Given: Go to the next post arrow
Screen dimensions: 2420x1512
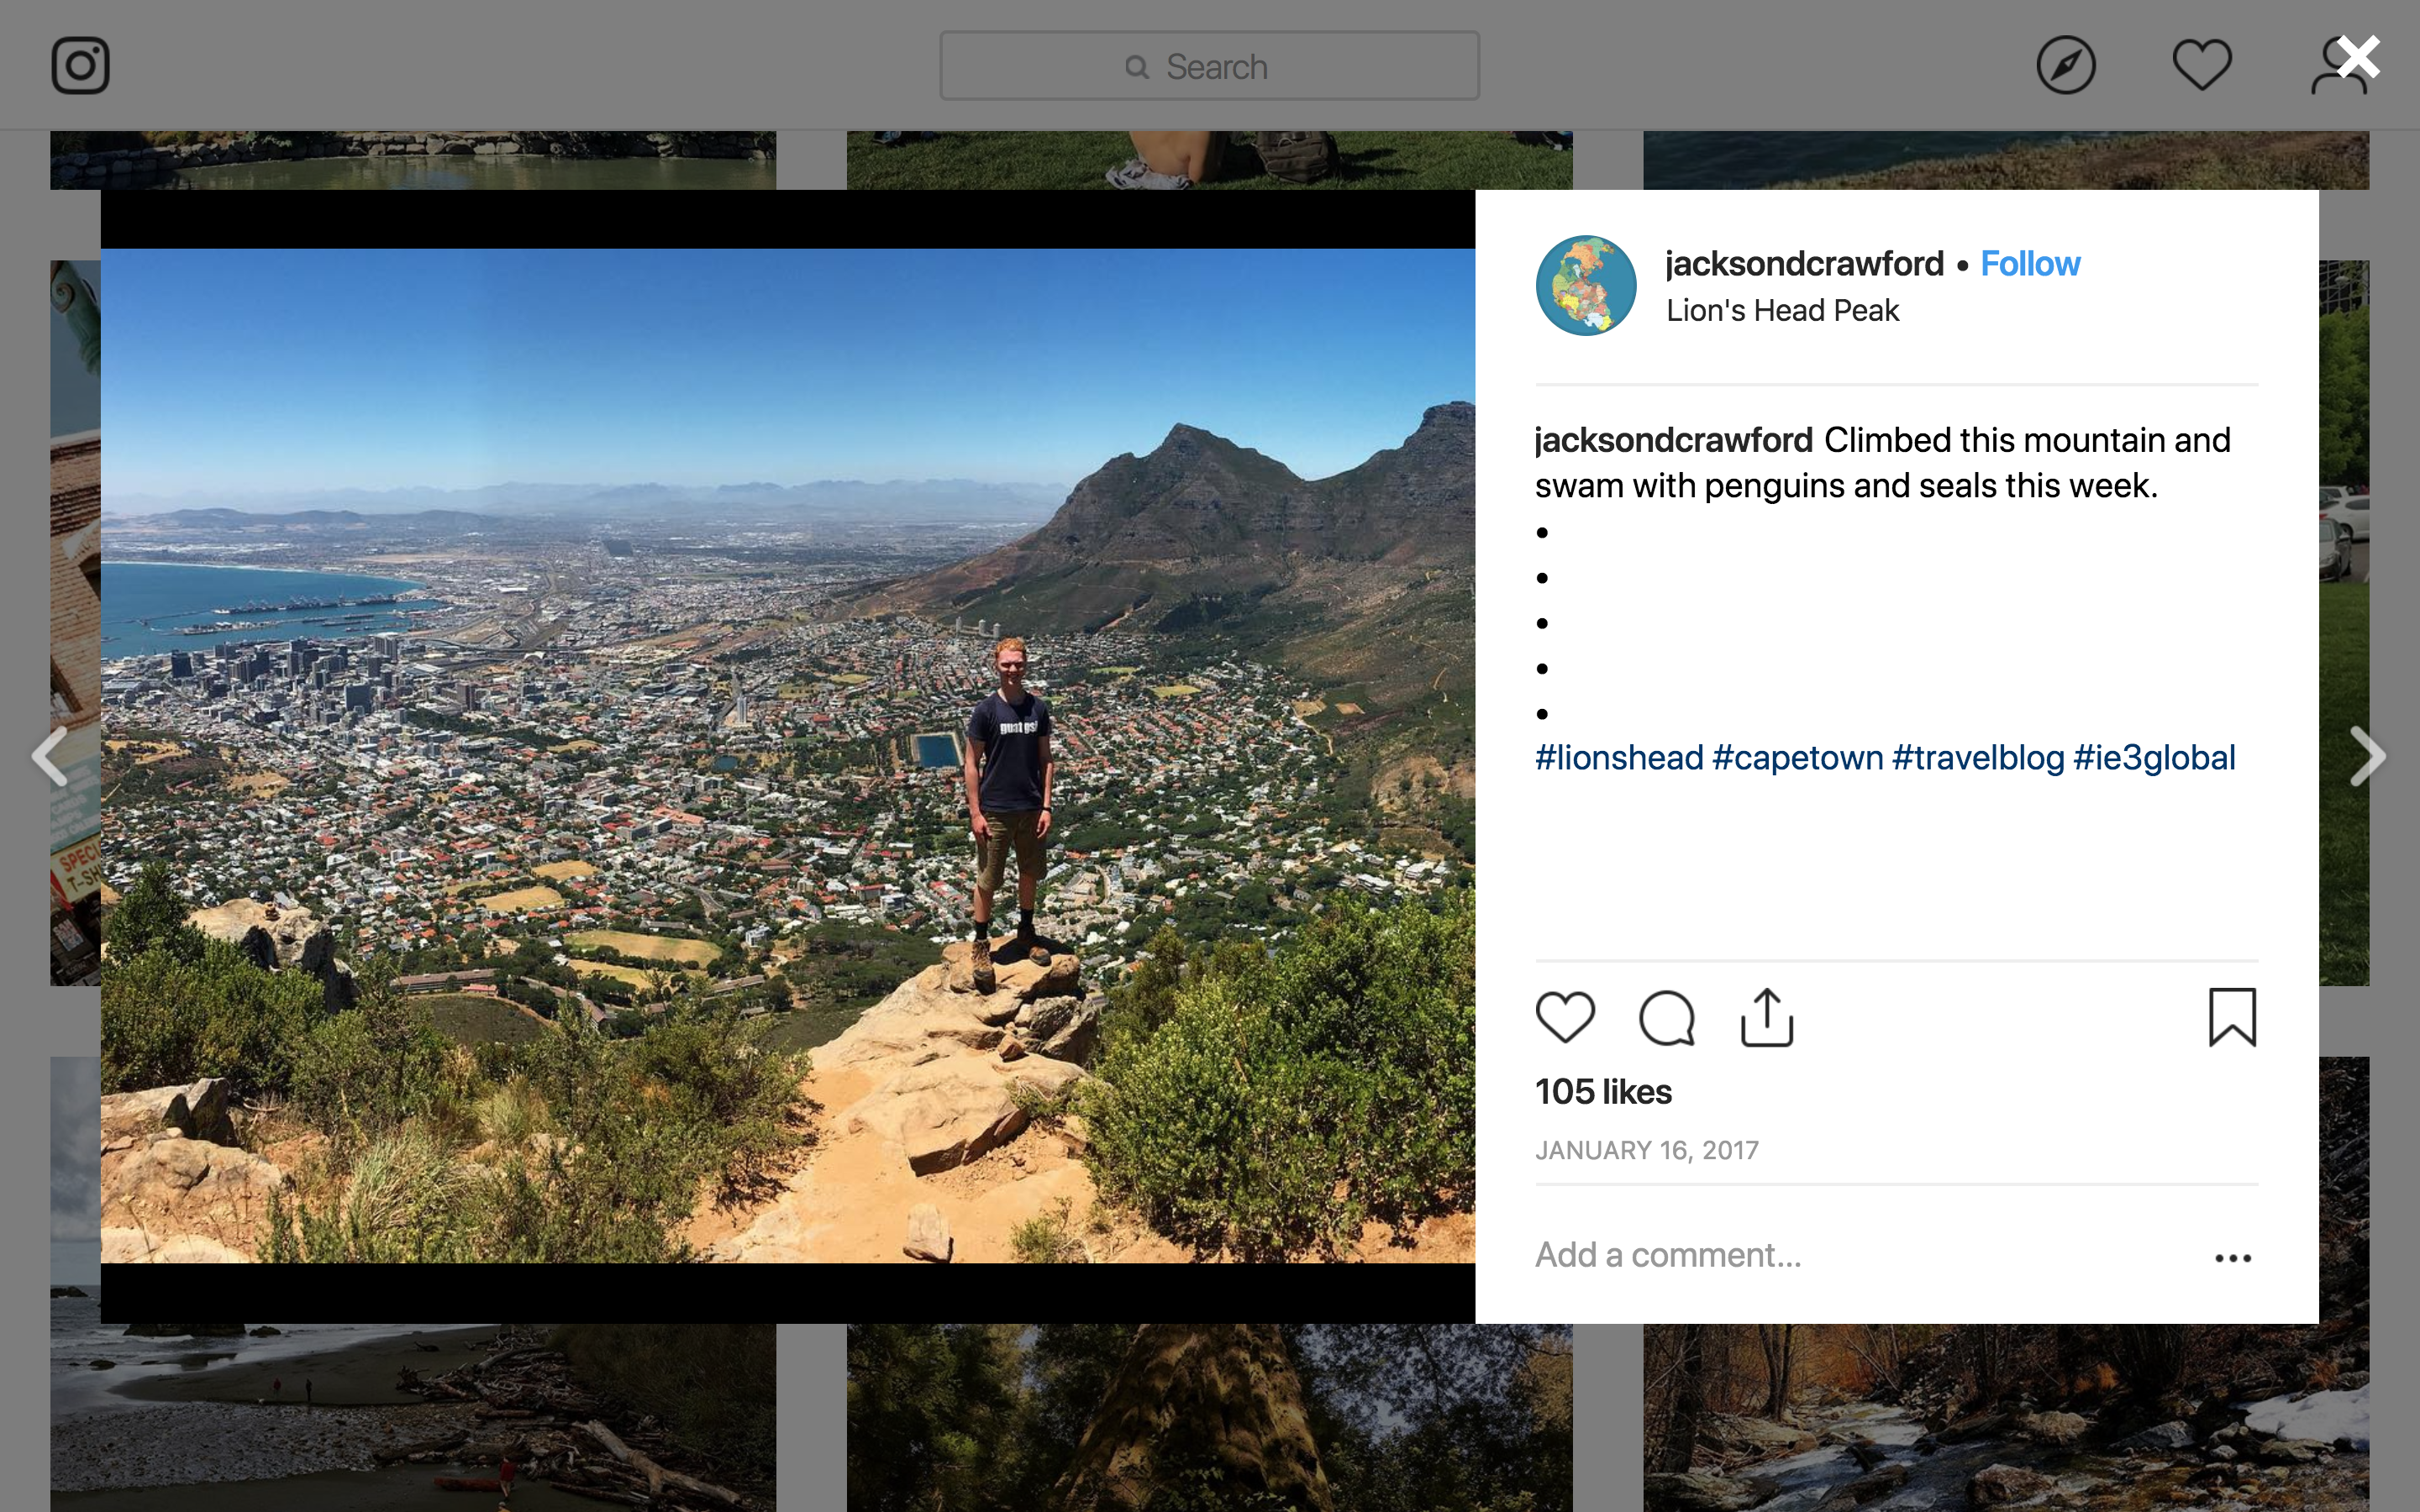Looking at the screenshot, I should pos(2367,756).
